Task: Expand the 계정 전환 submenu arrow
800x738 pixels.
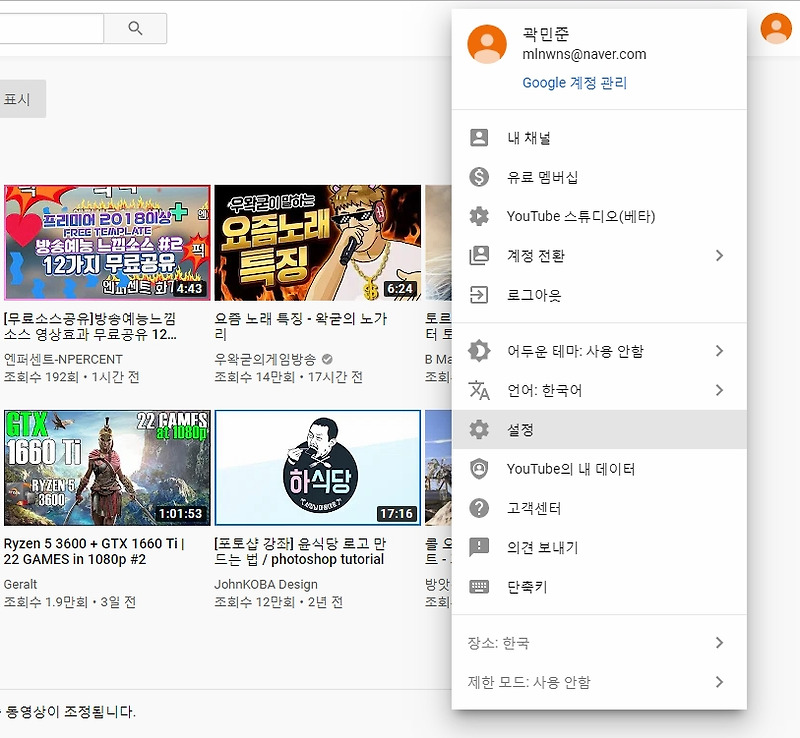Action: 719,256
